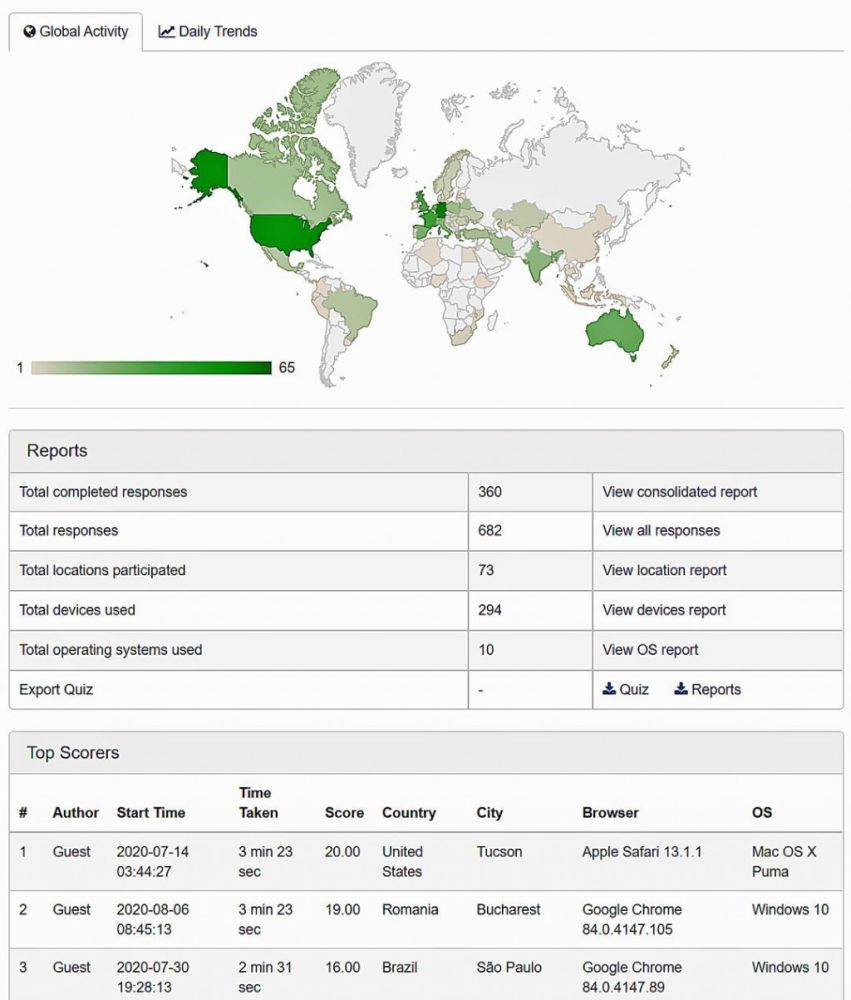Image resolution: width=851 pixels, height=1000 pixels.
Task: Click India on the world map
Action: [539, 261]
